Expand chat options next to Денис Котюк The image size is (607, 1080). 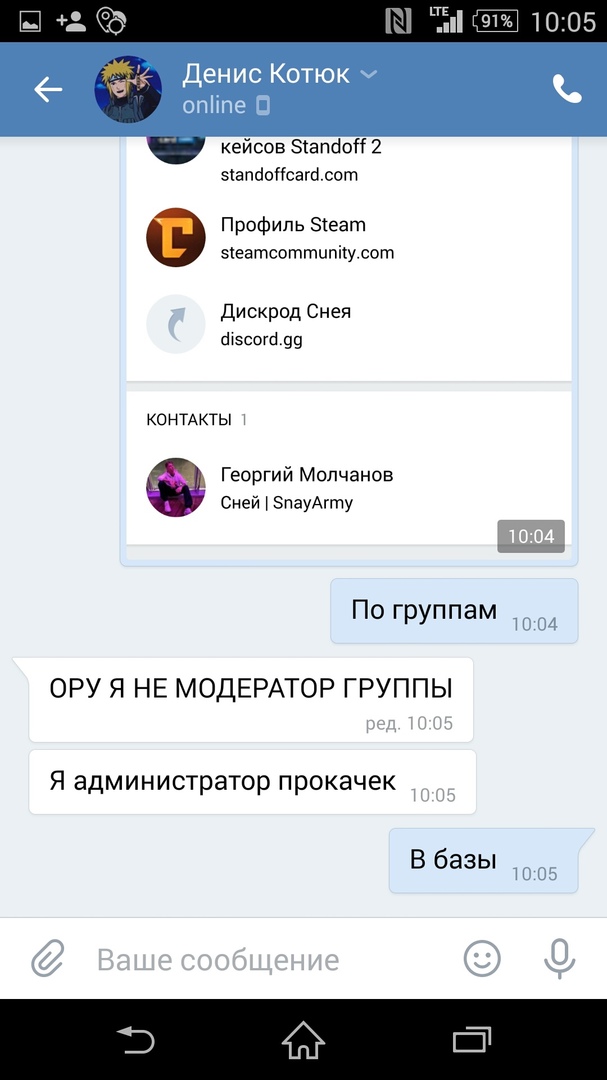pyautogui.click(x=370, y=74)
